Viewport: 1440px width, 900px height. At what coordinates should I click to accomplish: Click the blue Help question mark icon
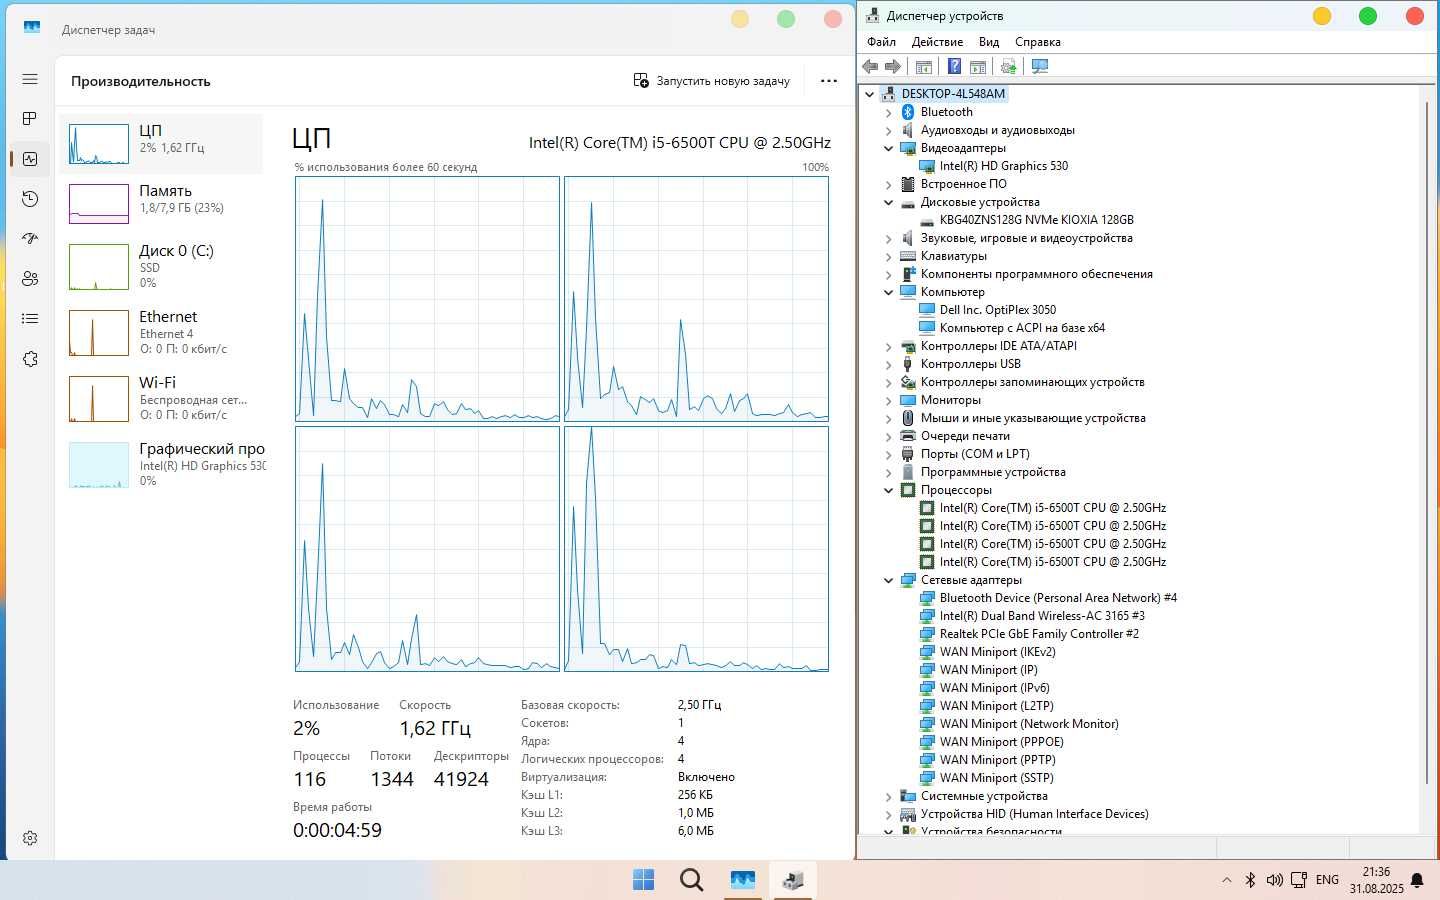[954, 66]
